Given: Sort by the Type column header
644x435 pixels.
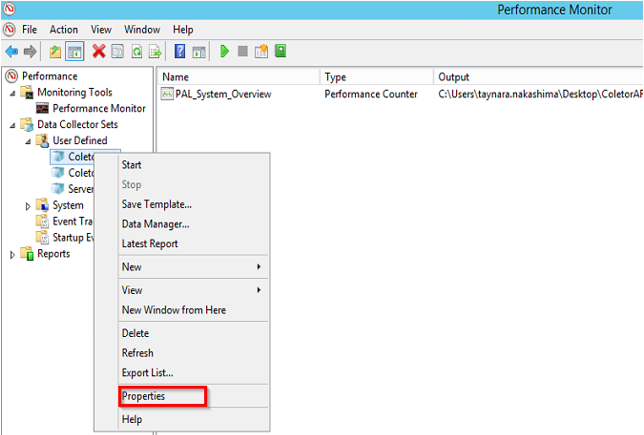Looking at the screenshot, I should (376, 77).
